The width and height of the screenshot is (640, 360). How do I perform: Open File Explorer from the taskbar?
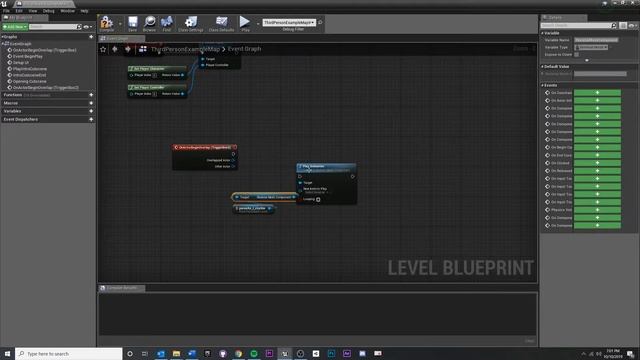pos(176,353)
